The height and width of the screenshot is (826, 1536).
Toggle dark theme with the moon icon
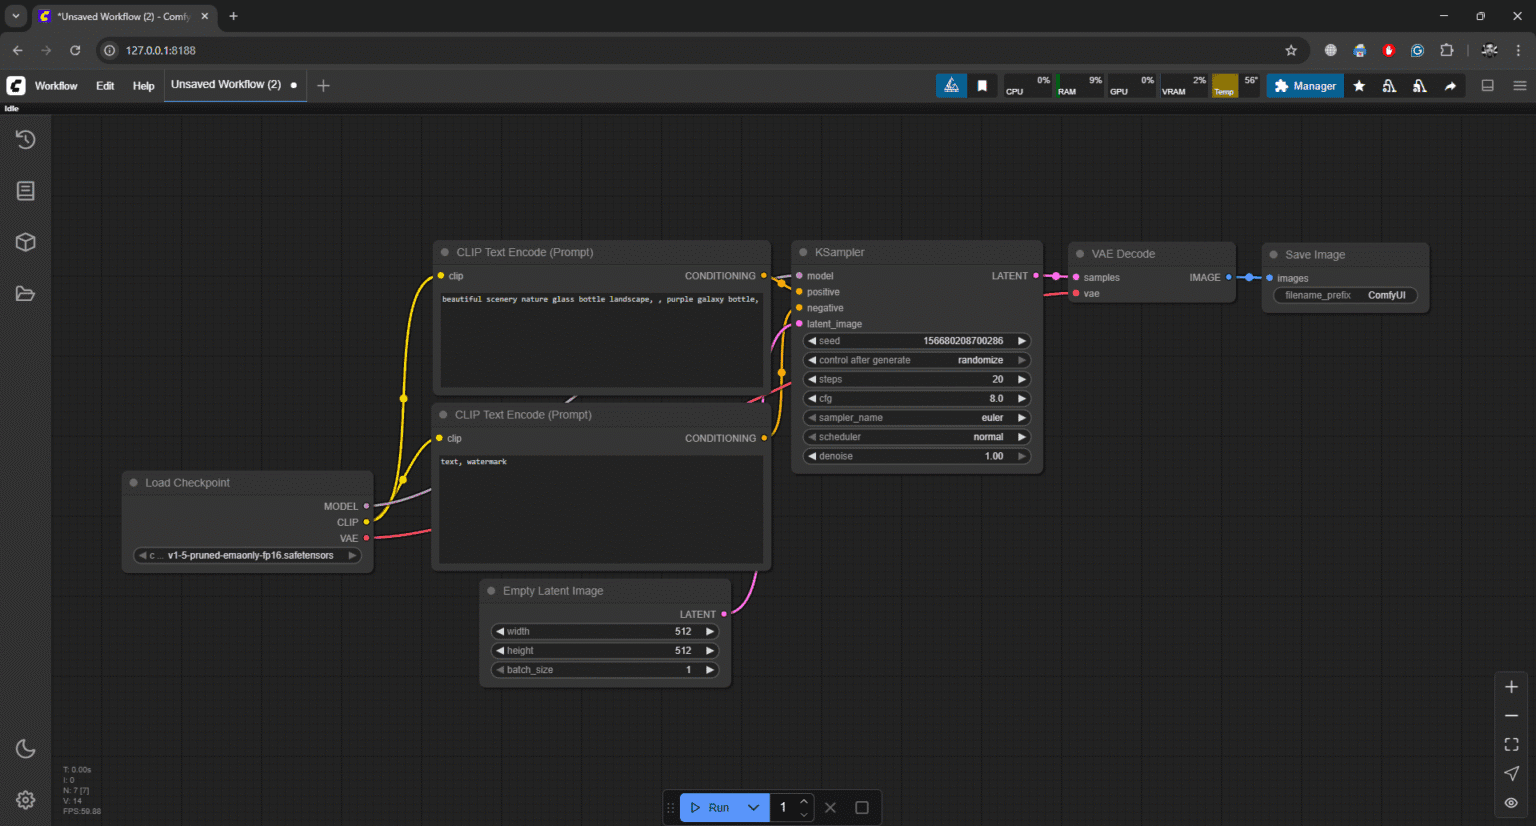(26, 749)
